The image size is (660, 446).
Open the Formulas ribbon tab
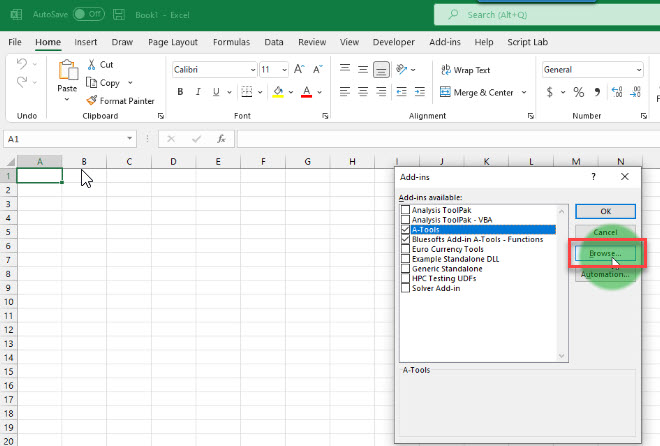coord(231,43)
